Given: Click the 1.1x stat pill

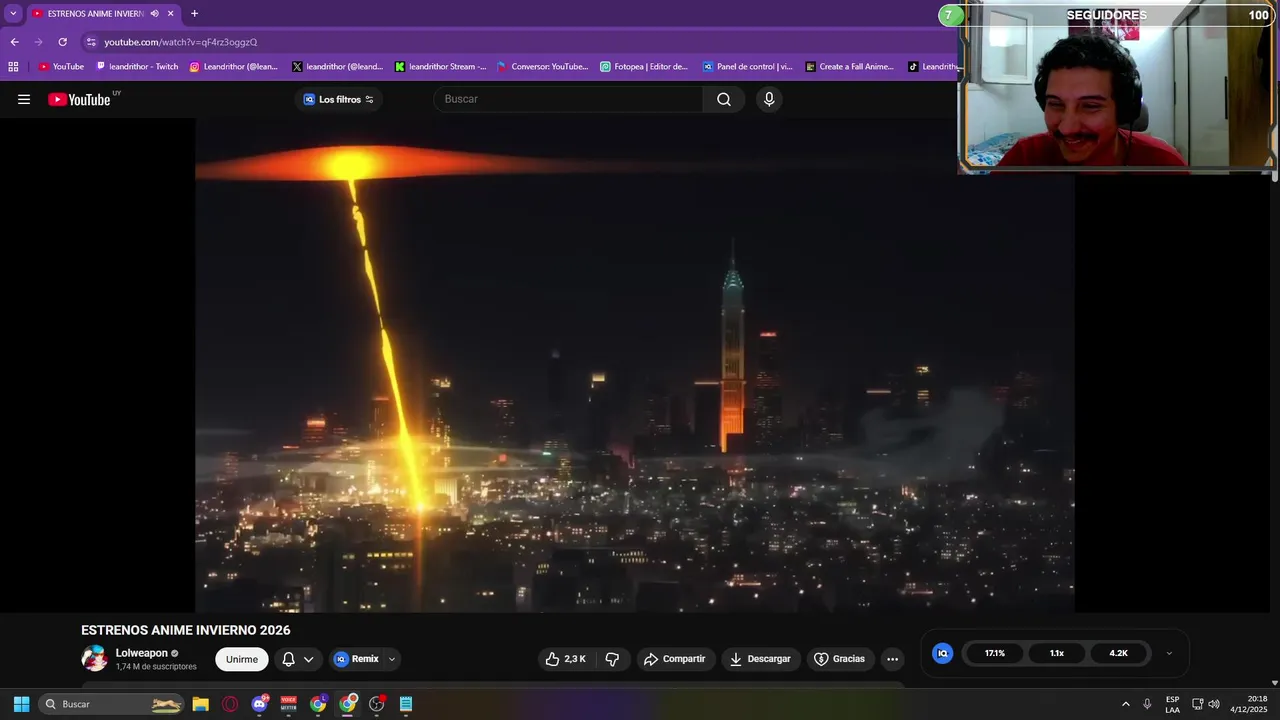Looking at the screenshot, I should (1057, 653).
